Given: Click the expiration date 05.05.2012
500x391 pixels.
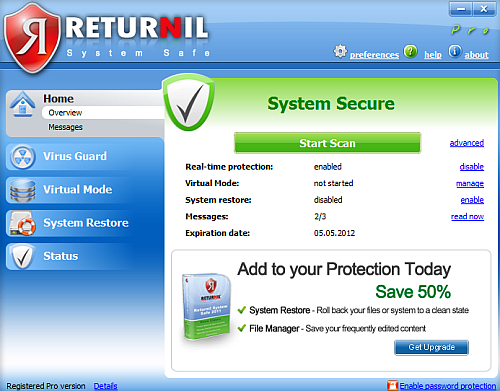Looking at the screenshot, I should (x=334, y=233).
